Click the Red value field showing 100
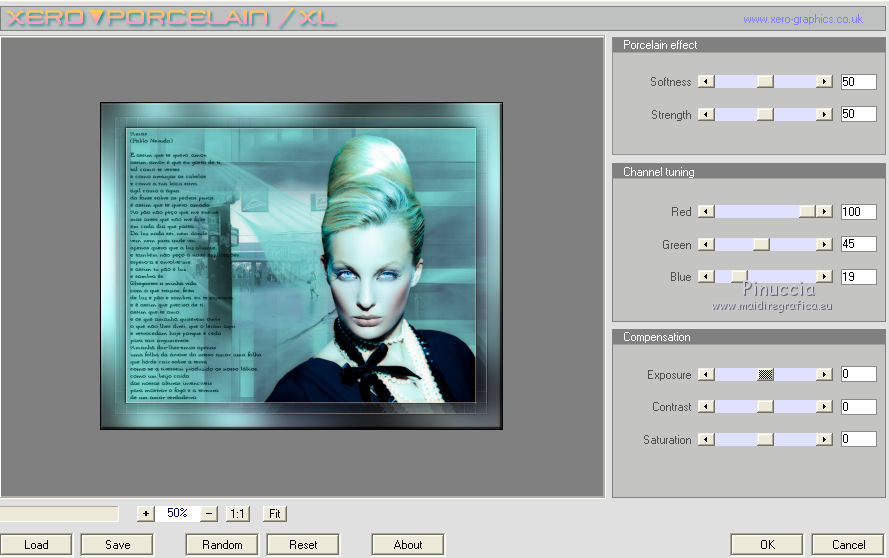Screen dimensions: 889x558 pyautogui.click(x=858, y=212)
